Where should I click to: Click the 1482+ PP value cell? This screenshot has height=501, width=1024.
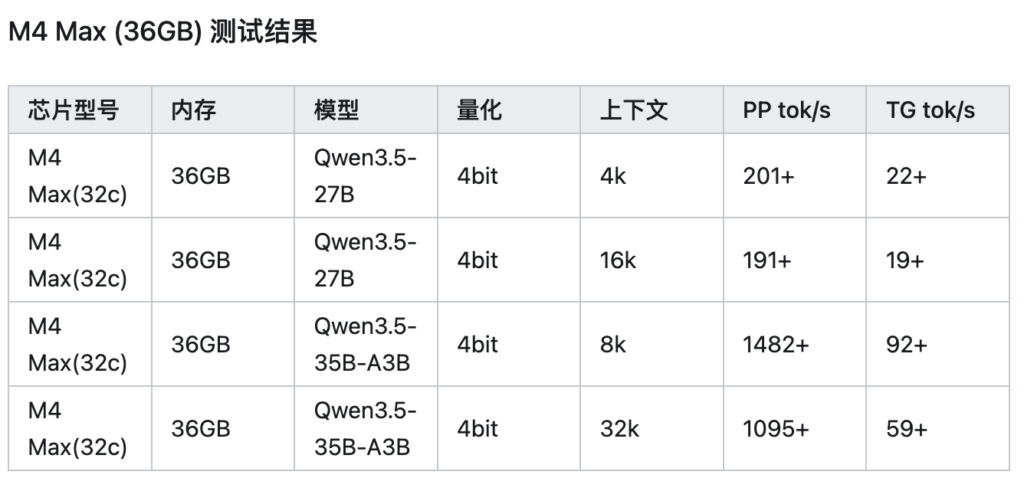pos(795,344)
